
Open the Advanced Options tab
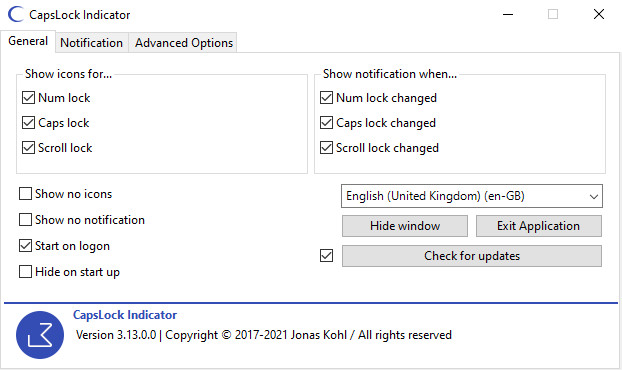(x=184, y=43)
